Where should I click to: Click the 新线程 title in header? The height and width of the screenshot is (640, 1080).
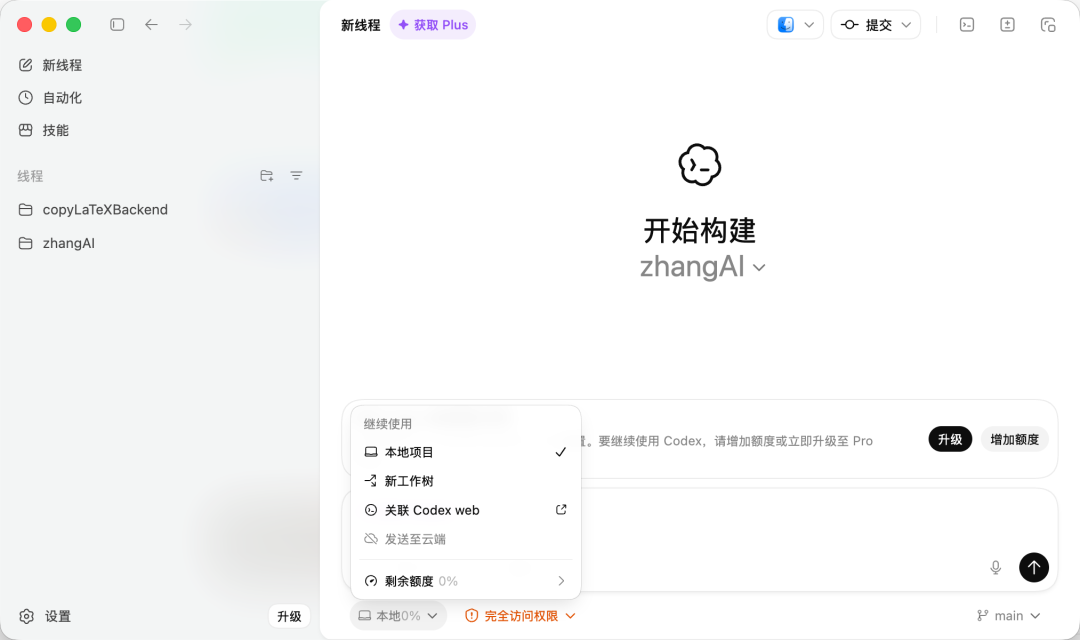tap(360, 25)
